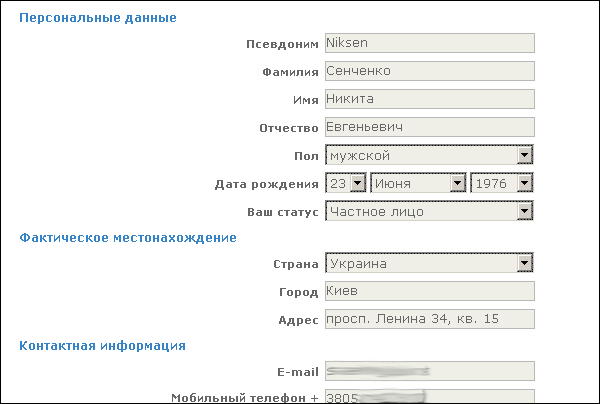Open the Страна dropdown showing Украина

coord(429,264)
